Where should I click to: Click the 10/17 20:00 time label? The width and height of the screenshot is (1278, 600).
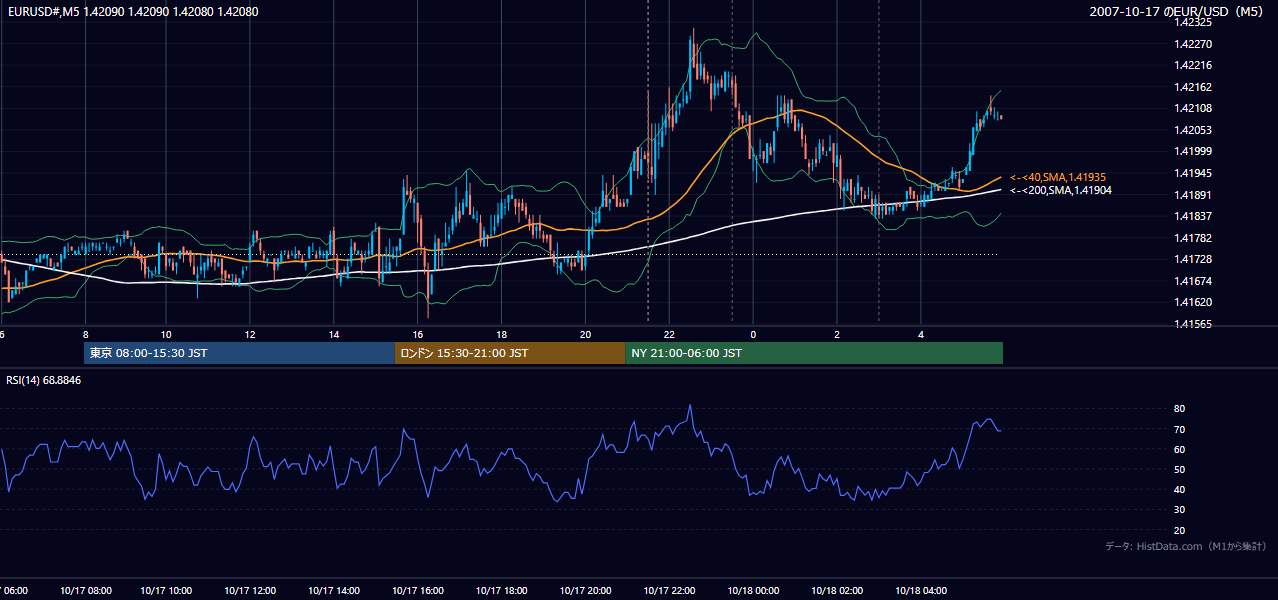(585, 591)
